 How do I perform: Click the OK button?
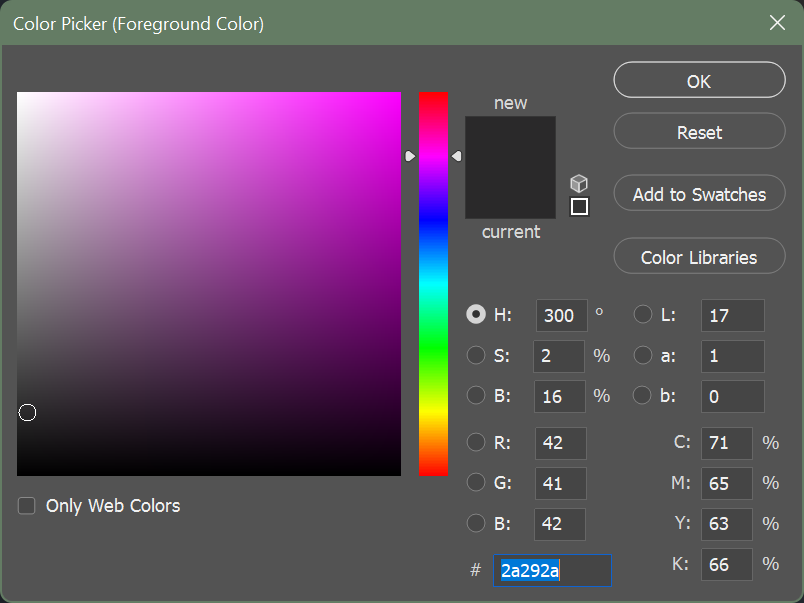coord(698,80)
